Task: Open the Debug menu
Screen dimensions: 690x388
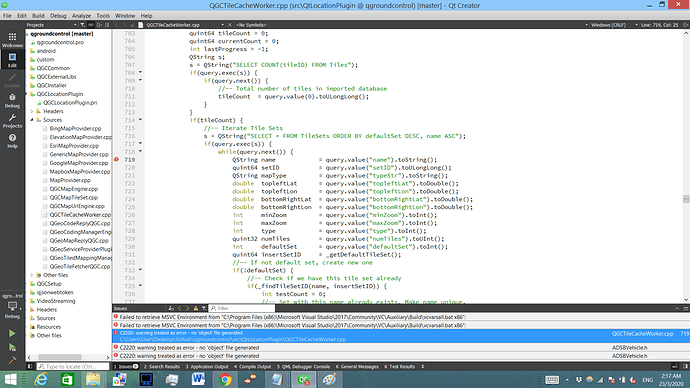Action: pyautogui.click(x=58, y=15)
